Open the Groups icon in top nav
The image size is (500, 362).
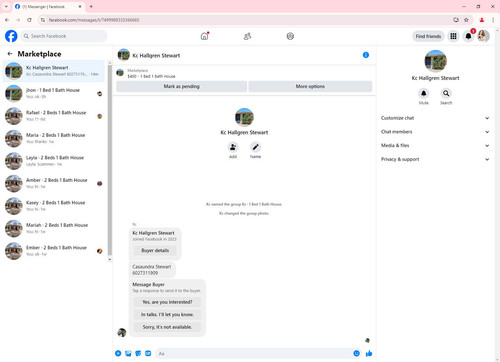pos(290,36)
